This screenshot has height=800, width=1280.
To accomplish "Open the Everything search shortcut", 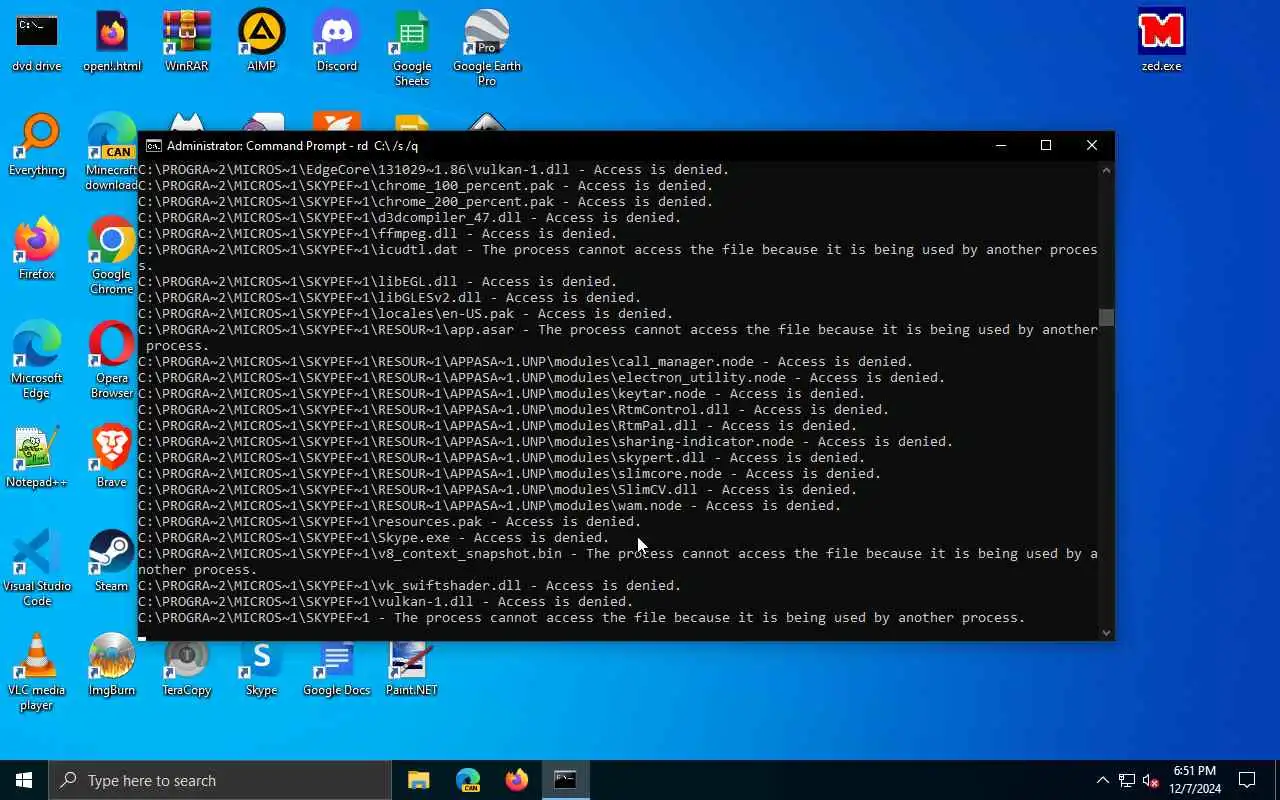I will tap(37, 146).
